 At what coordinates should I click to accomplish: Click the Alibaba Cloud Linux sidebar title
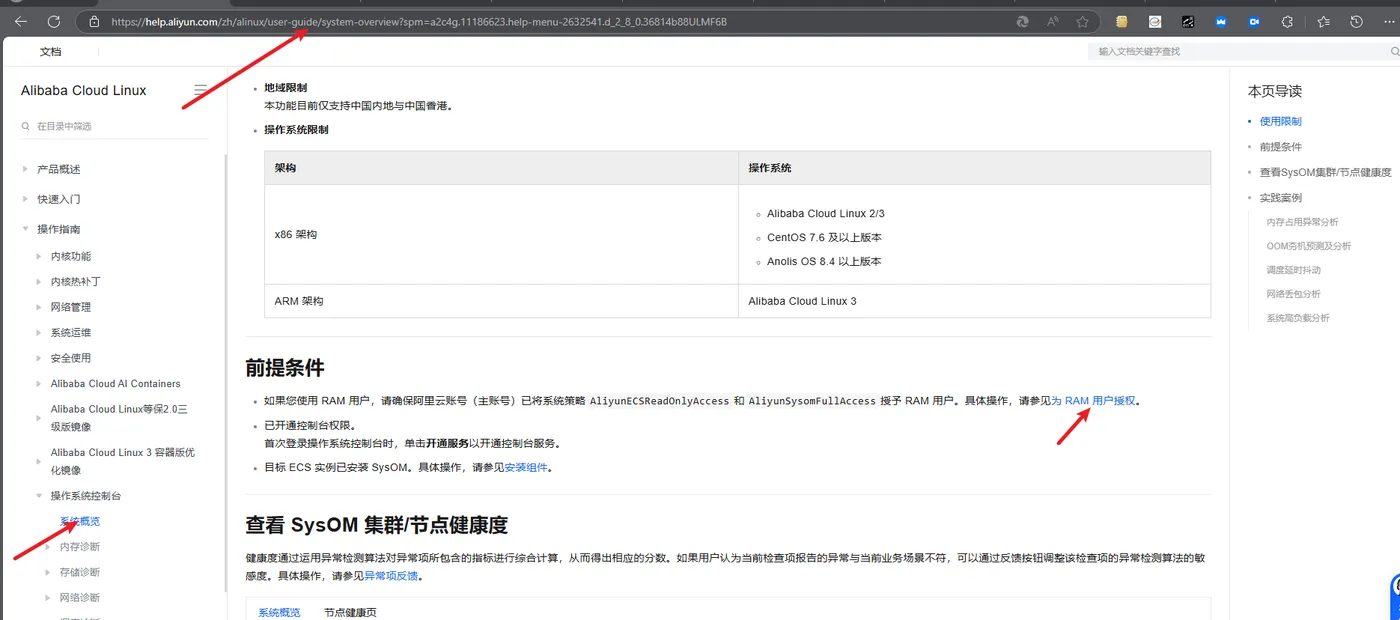(x=84, y=90)
